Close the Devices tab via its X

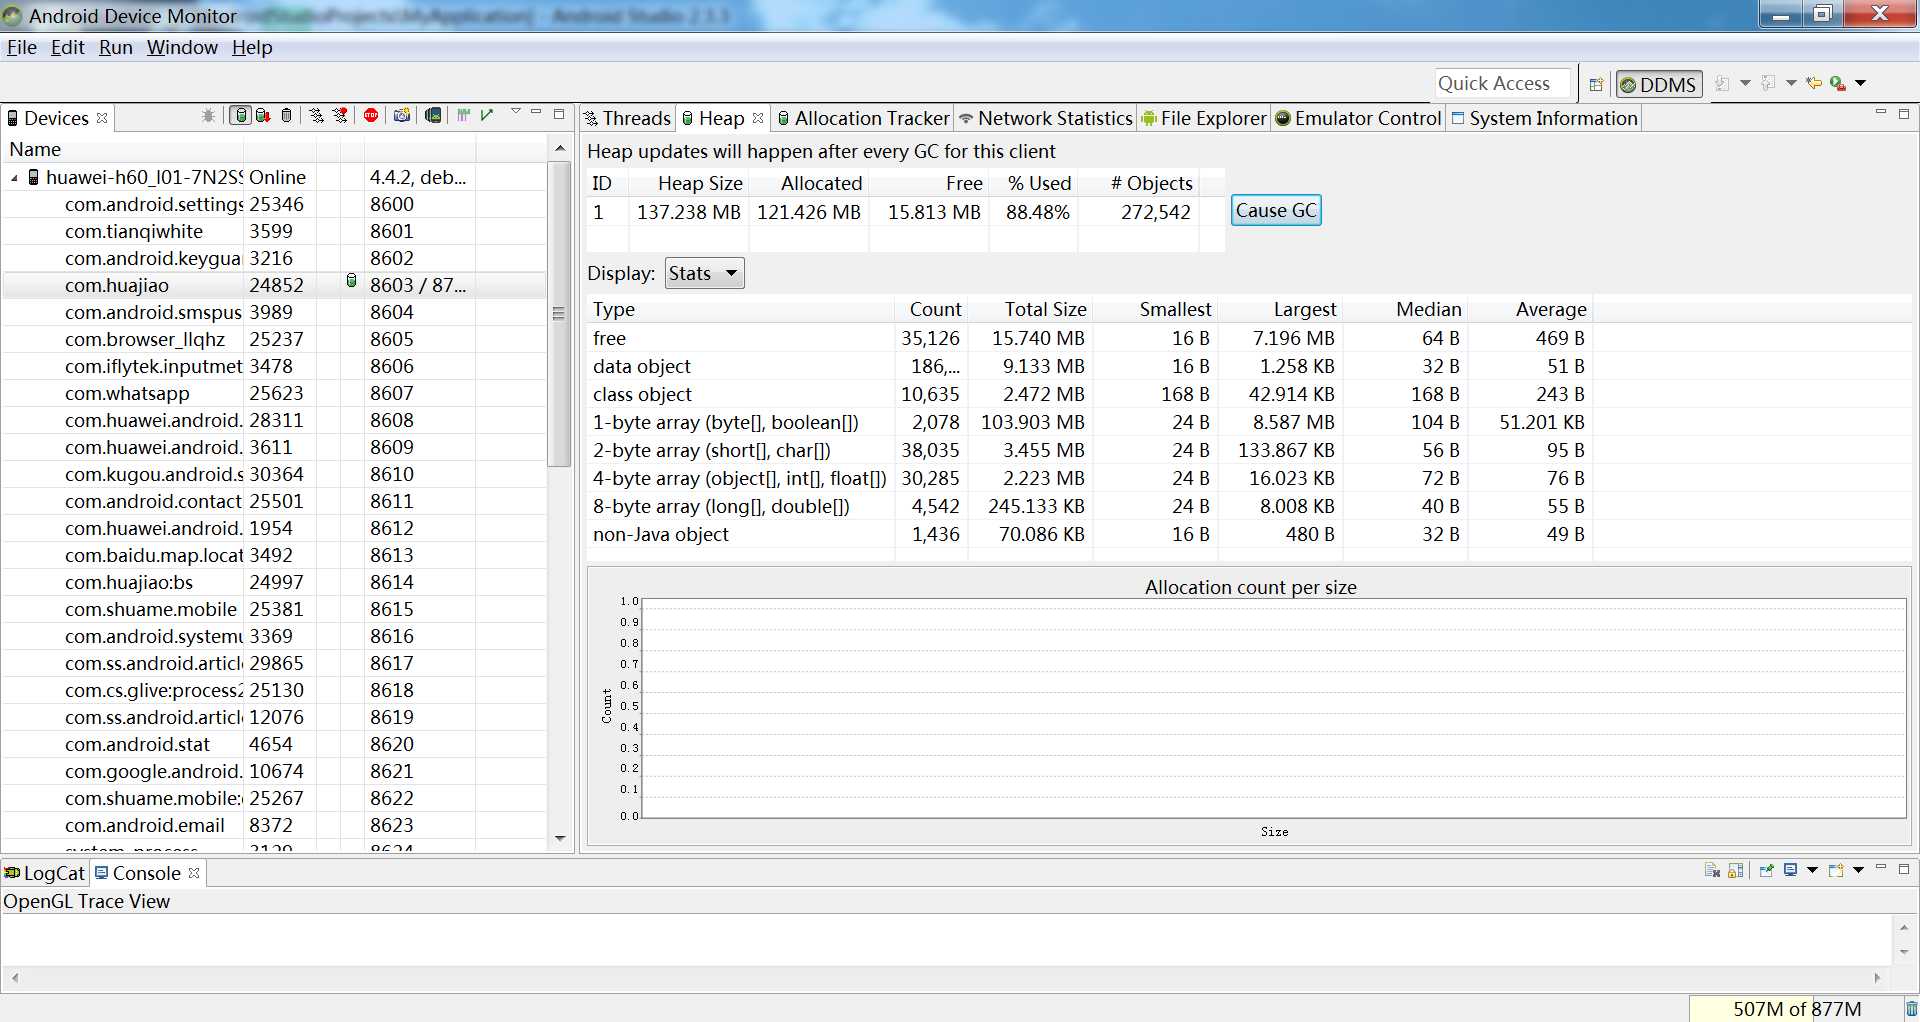[x=102, y=118]
